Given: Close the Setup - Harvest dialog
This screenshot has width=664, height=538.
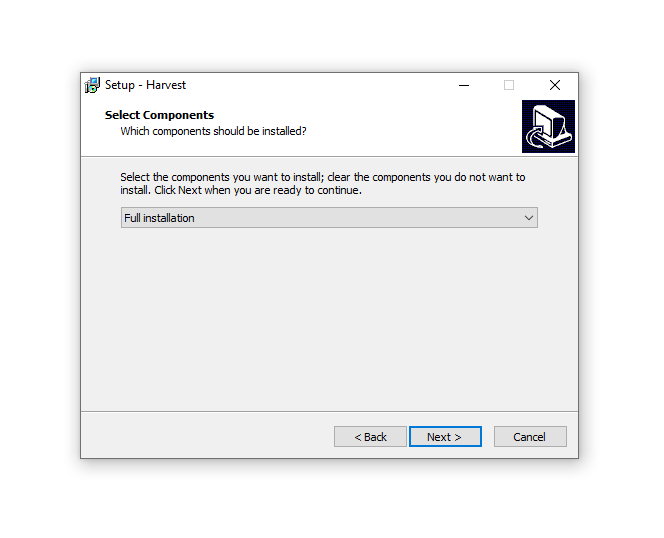Looking at the screenshot, I should coord(555,85).
